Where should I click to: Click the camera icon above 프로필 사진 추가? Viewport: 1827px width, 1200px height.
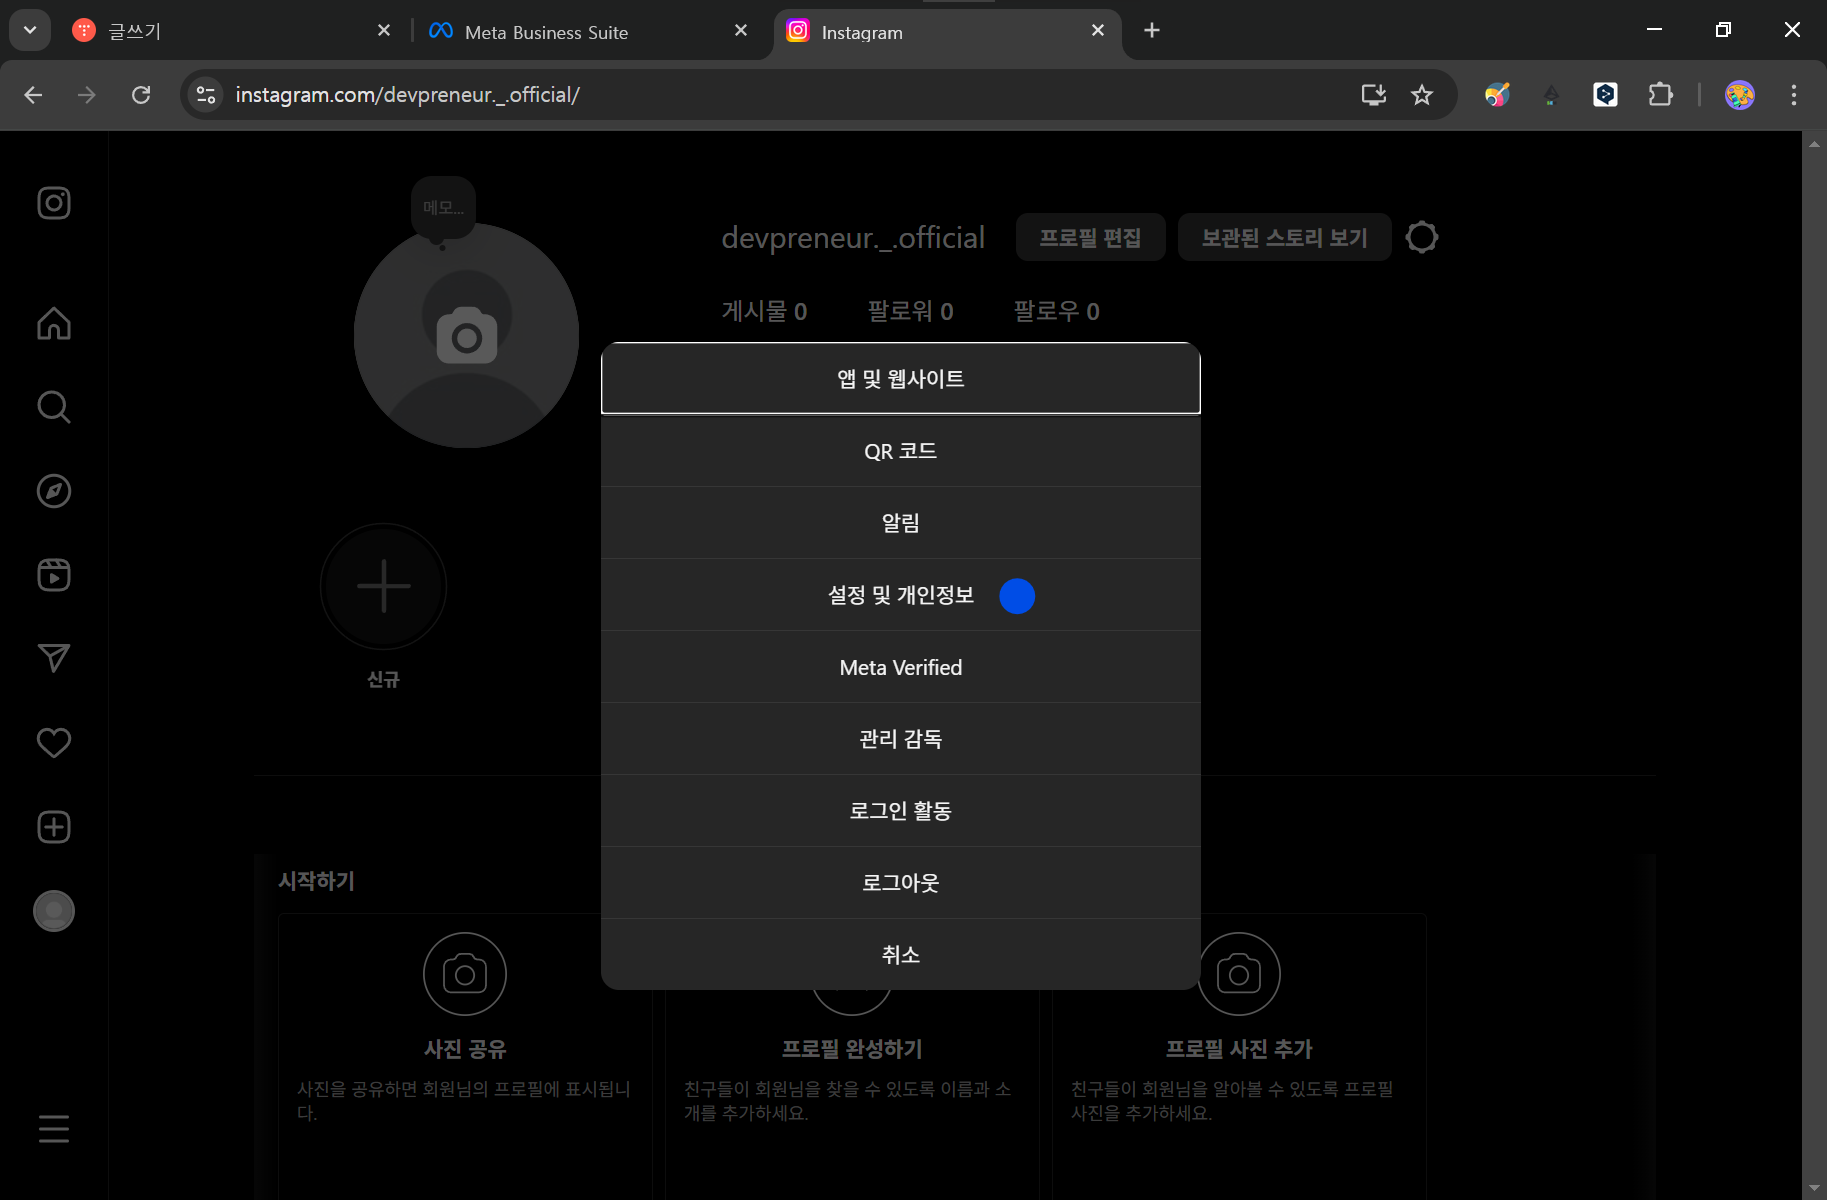click(x=1239, y=974)
